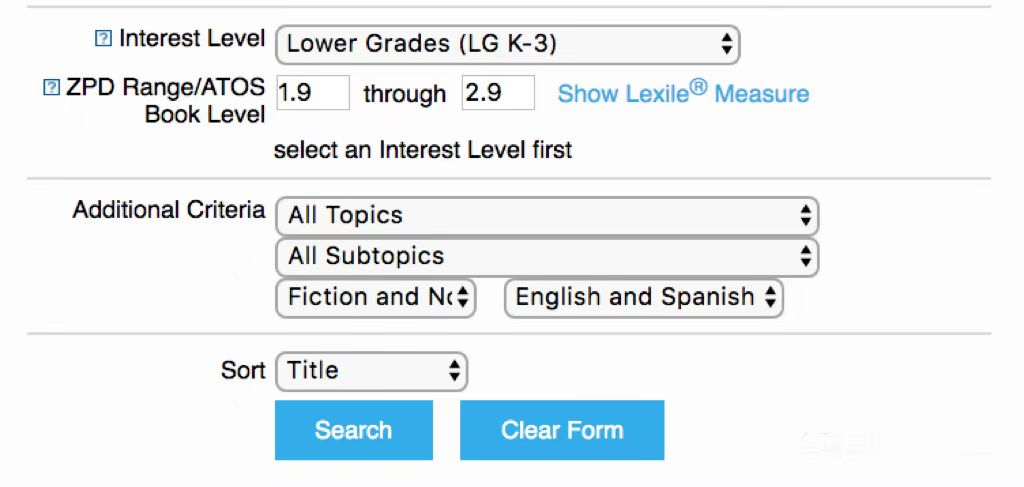Click the 1.9 lower book level field
This screenshot has width=1024, height=487.
tap(312, 93)
